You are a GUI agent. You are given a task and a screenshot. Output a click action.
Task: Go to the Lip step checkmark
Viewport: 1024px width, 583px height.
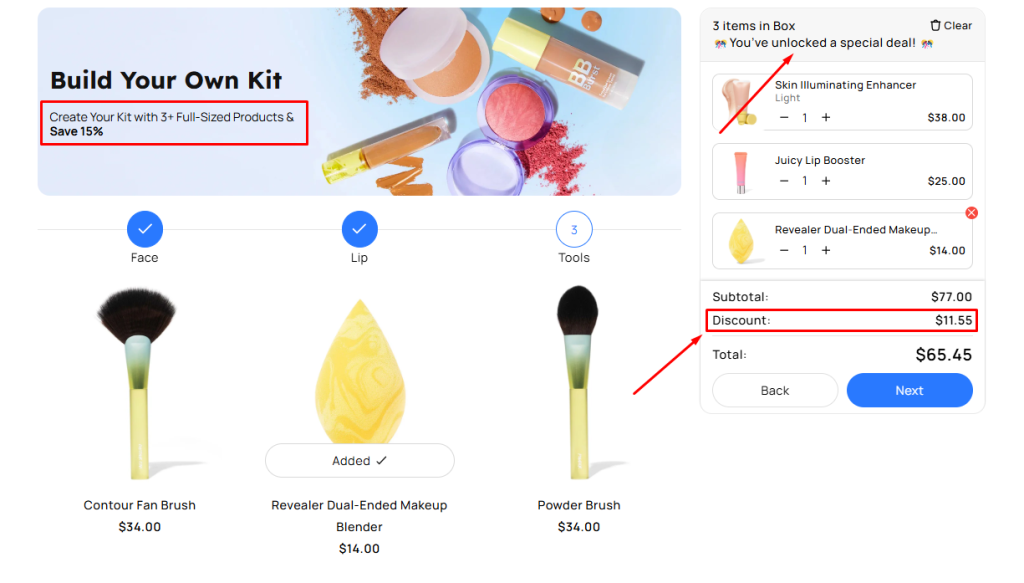click(x=359, y=230)
